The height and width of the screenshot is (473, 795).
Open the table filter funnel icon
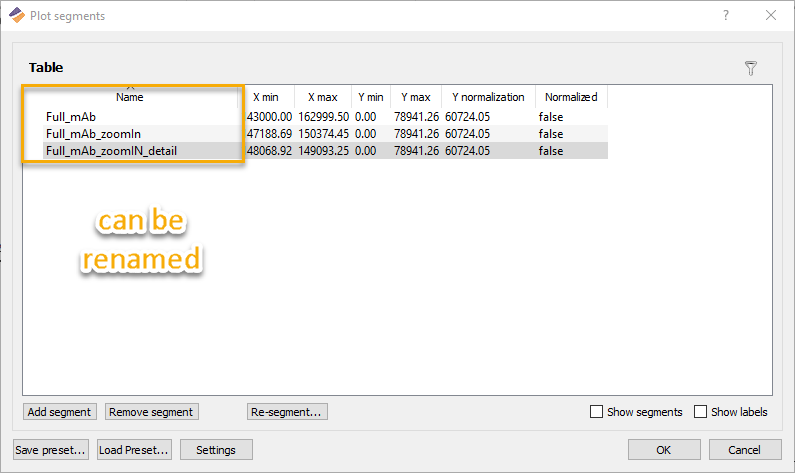tap(751, 68)
